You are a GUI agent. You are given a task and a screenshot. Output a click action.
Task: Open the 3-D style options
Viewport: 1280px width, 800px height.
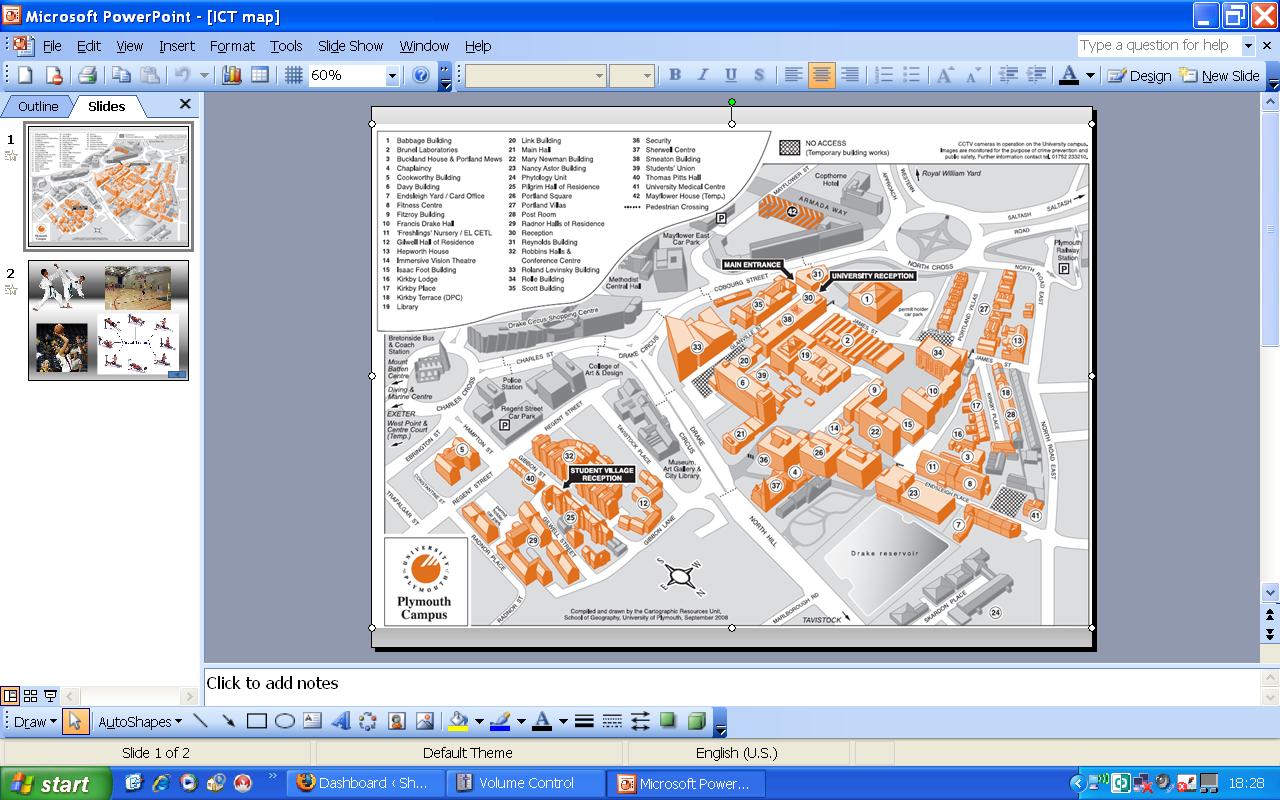click(696, 721)
